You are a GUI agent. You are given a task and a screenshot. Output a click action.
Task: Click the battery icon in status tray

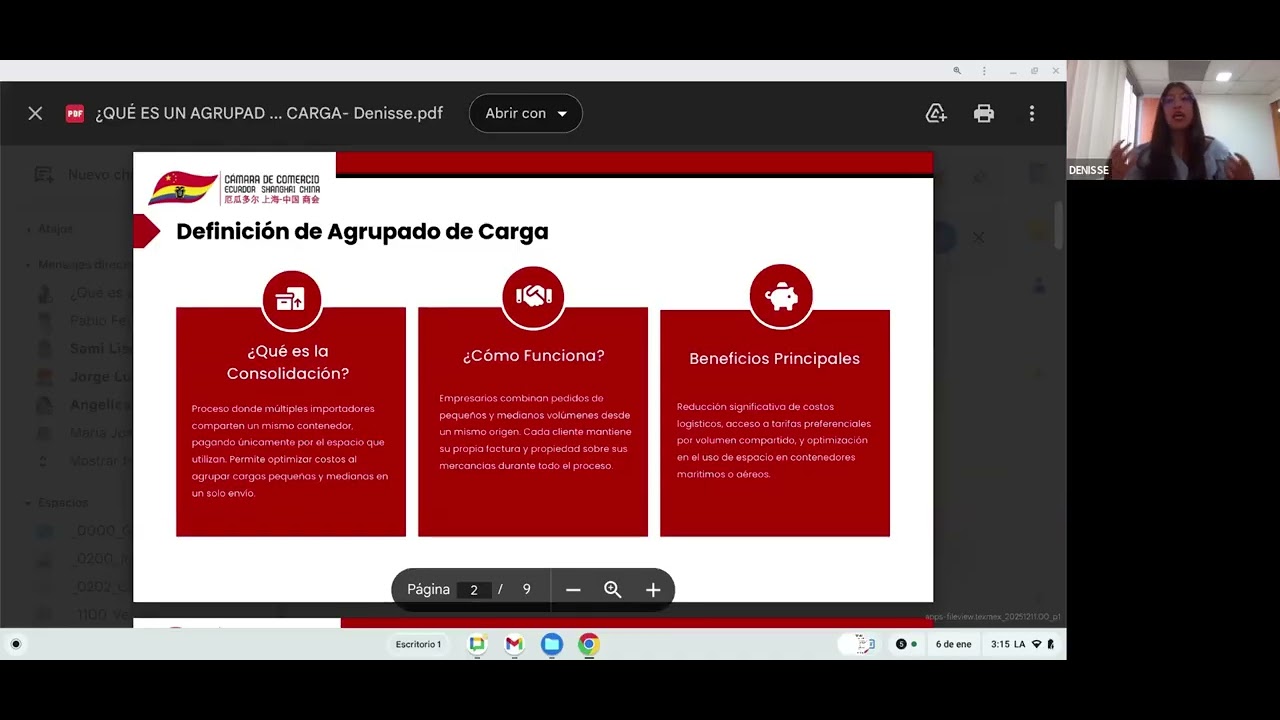coord(1051,644)
